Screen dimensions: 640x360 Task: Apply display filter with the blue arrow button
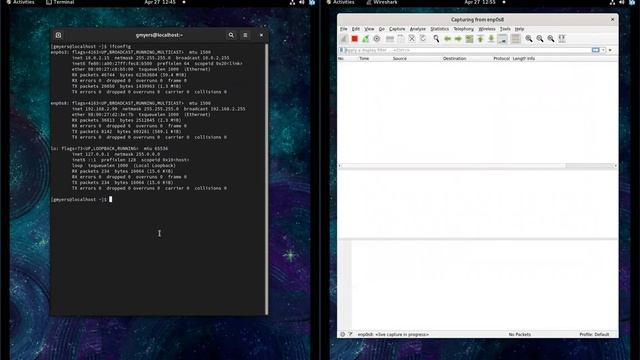tap(596, 50)
